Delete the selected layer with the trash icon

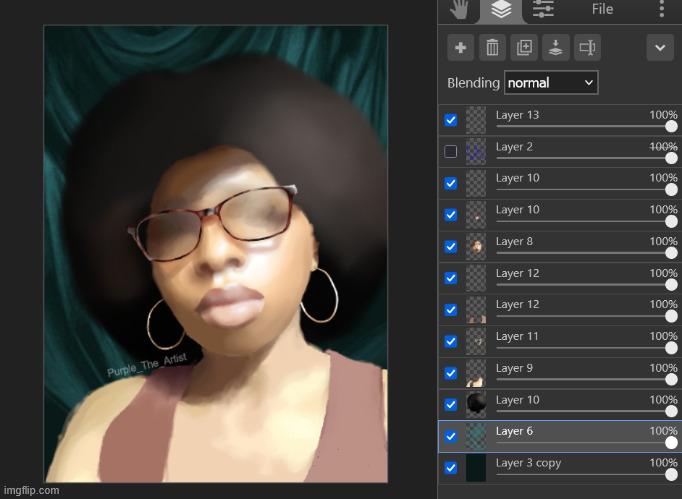492,47
